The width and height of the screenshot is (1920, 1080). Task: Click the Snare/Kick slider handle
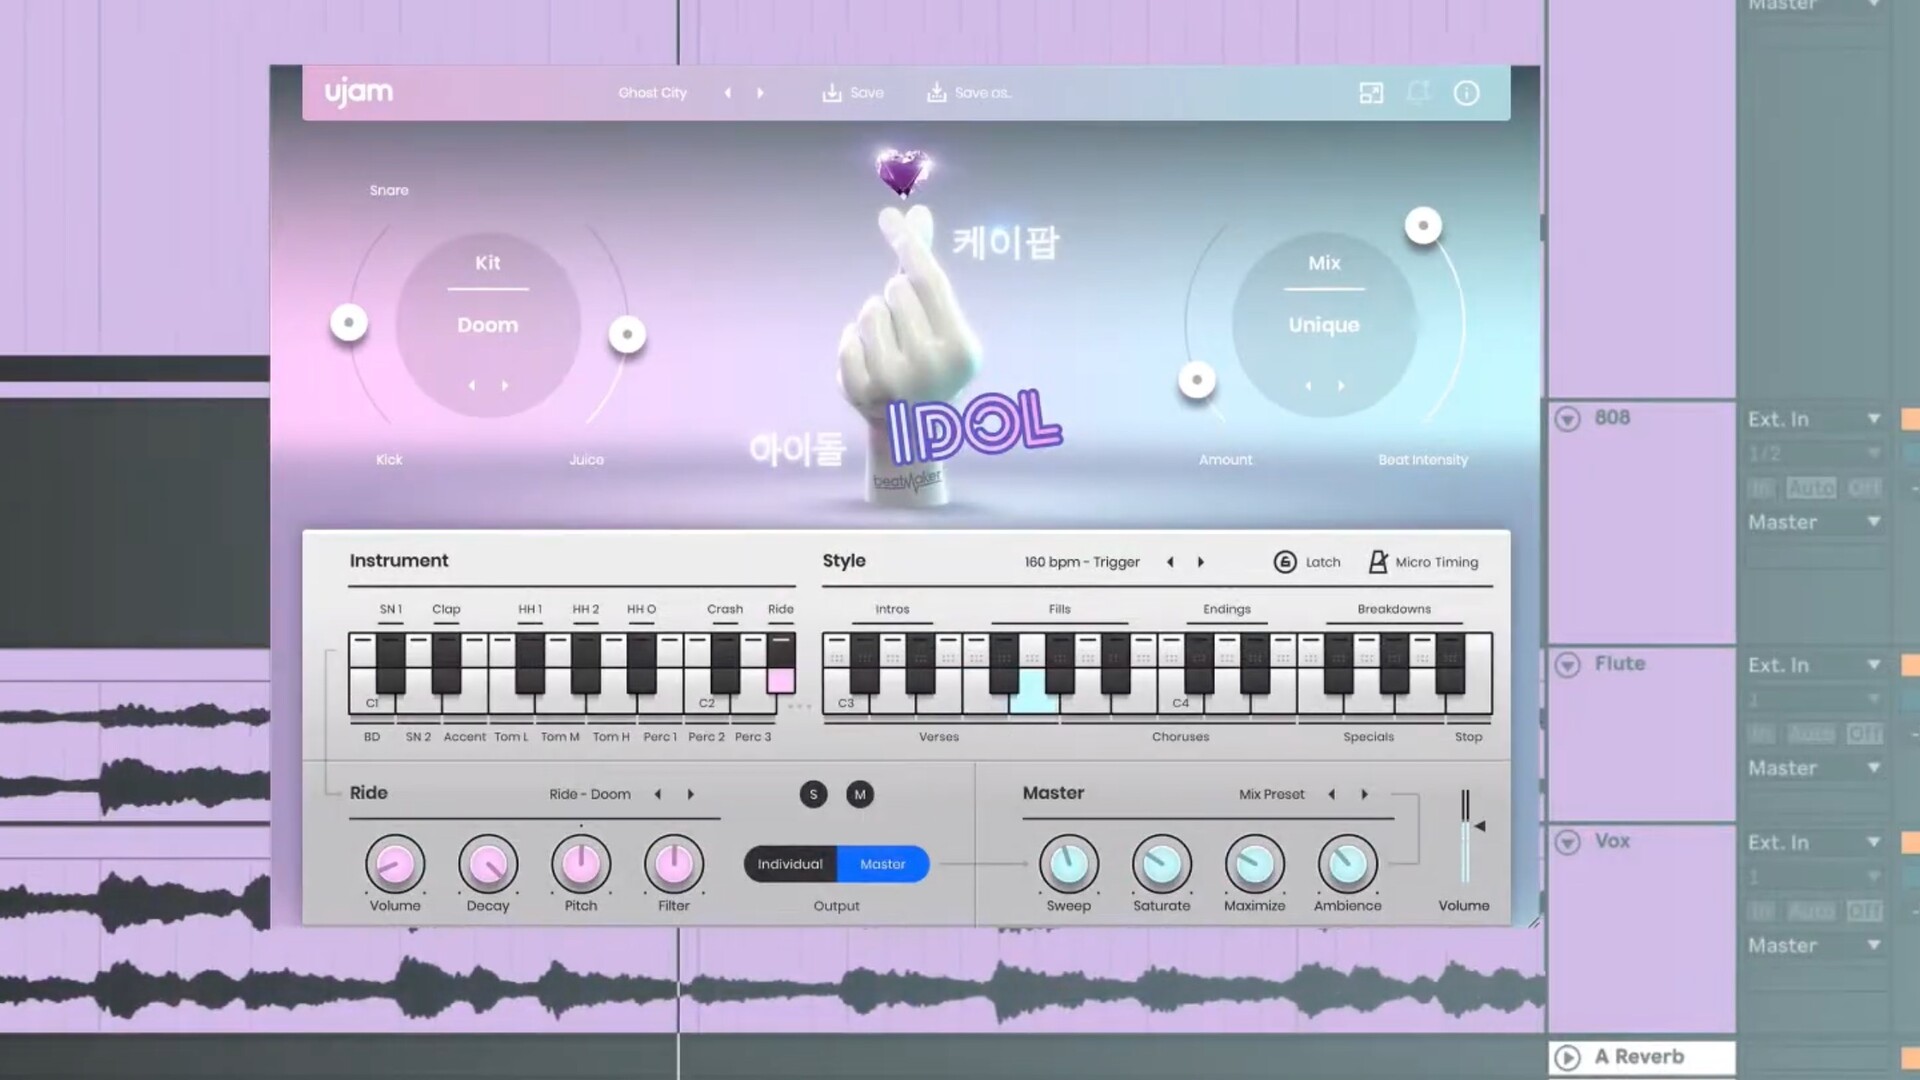(349, 322)
